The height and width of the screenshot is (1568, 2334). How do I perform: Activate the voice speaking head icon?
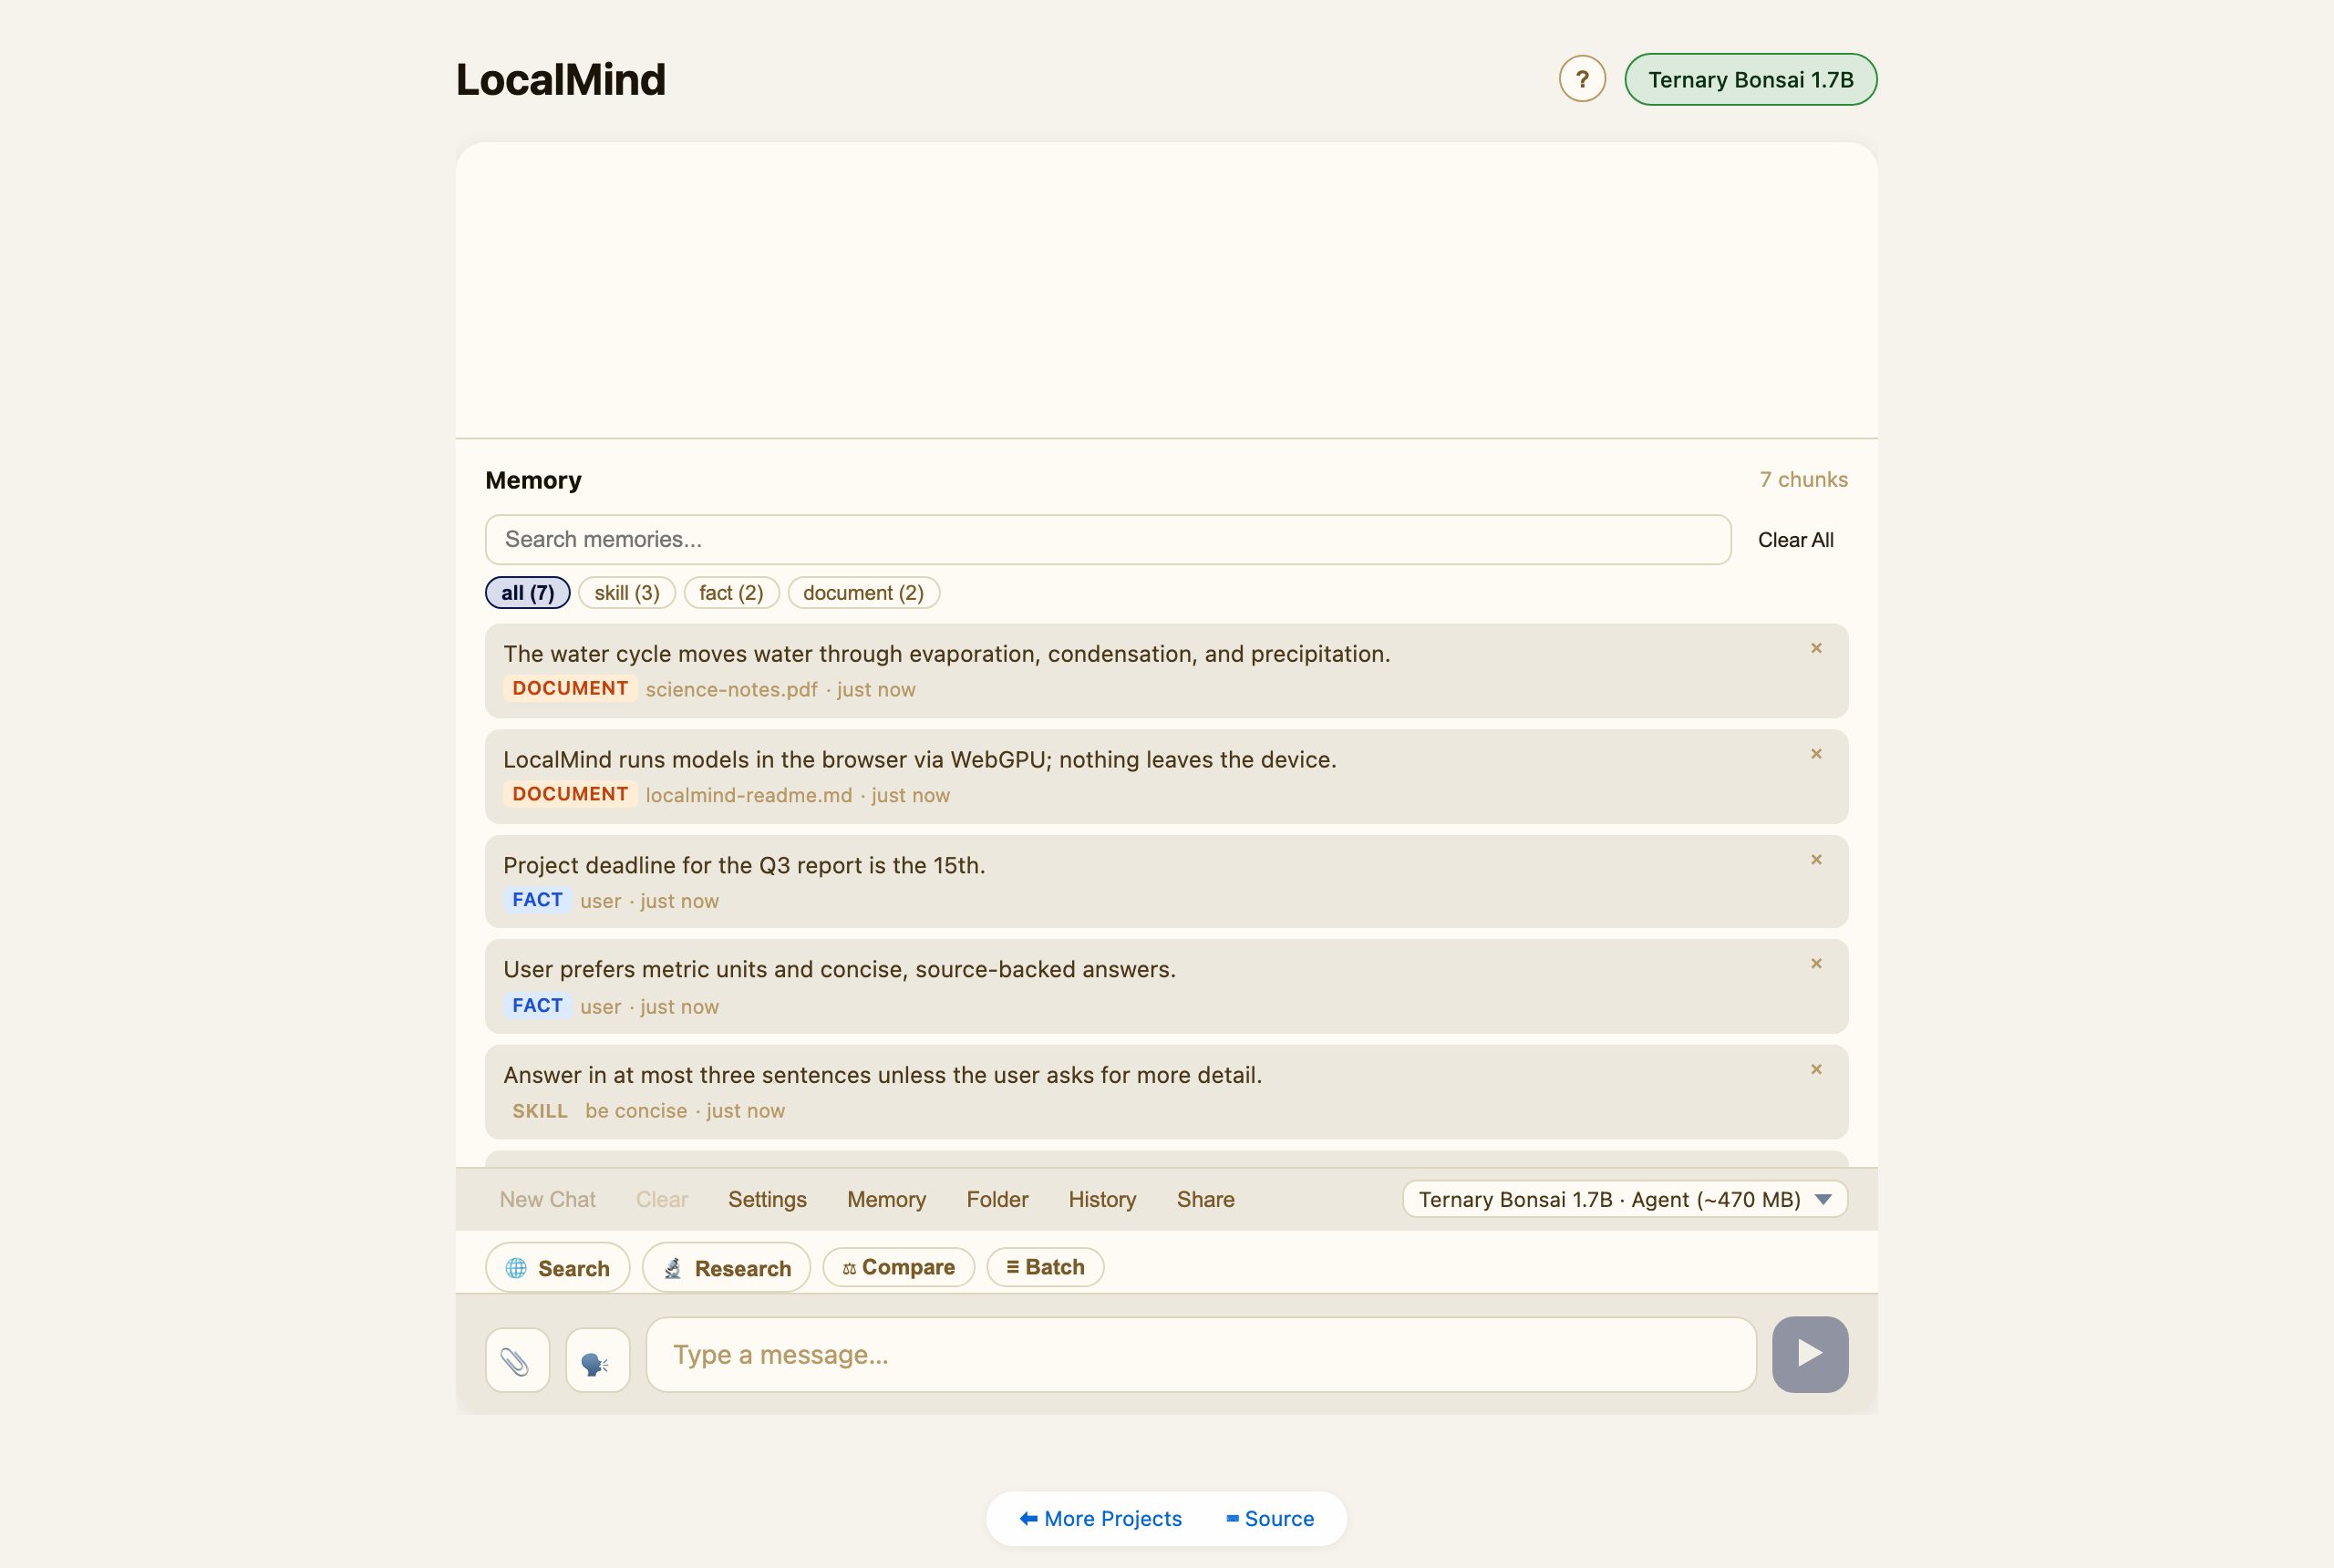pos(597,1360)
